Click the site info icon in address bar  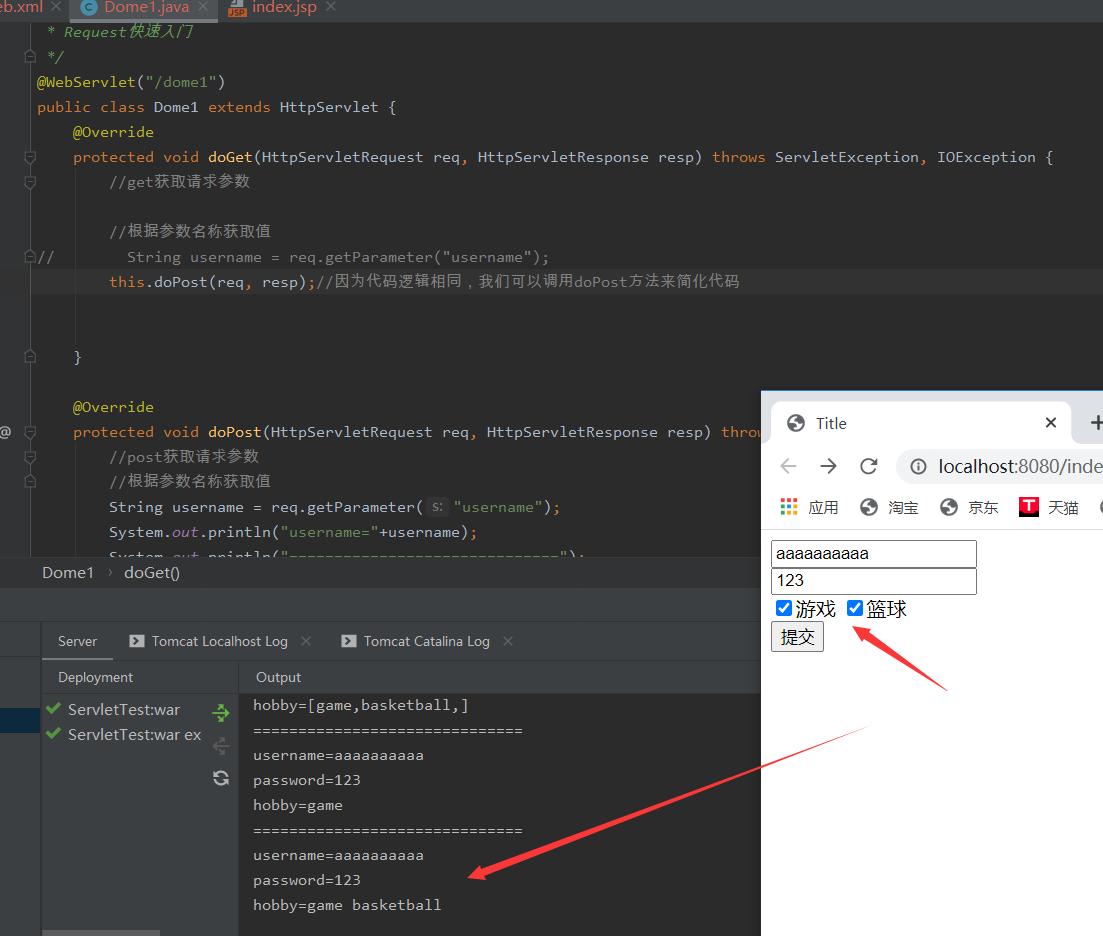918,467
